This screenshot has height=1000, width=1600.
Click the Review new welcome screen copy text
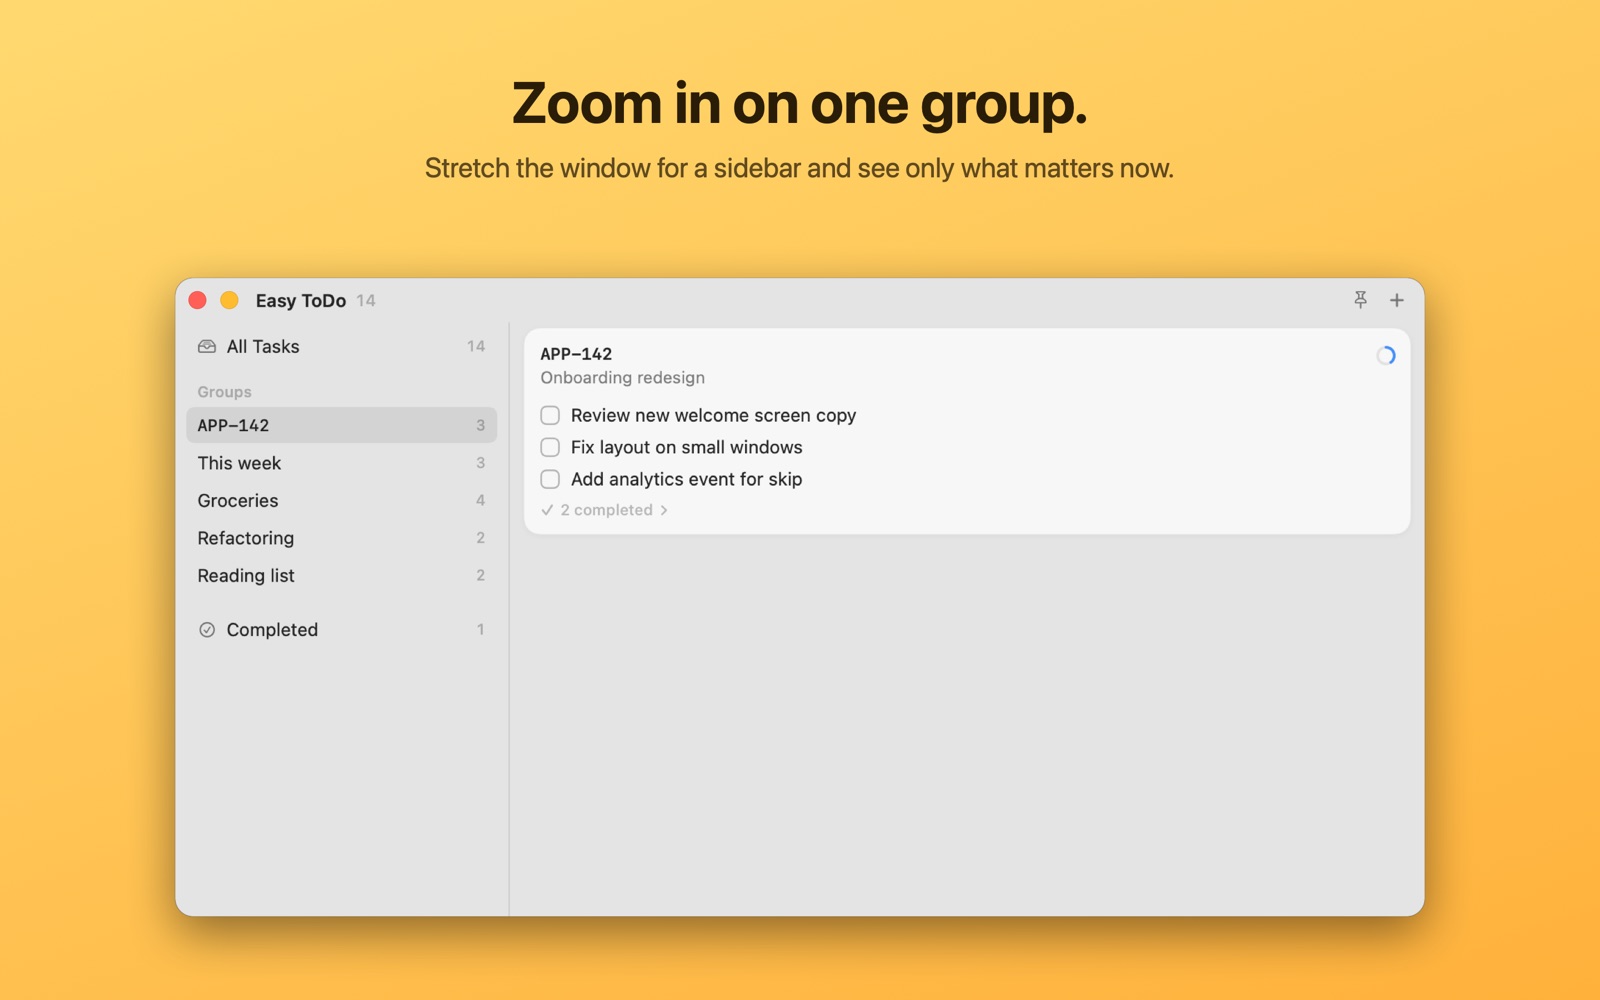(x=713, y=415)
